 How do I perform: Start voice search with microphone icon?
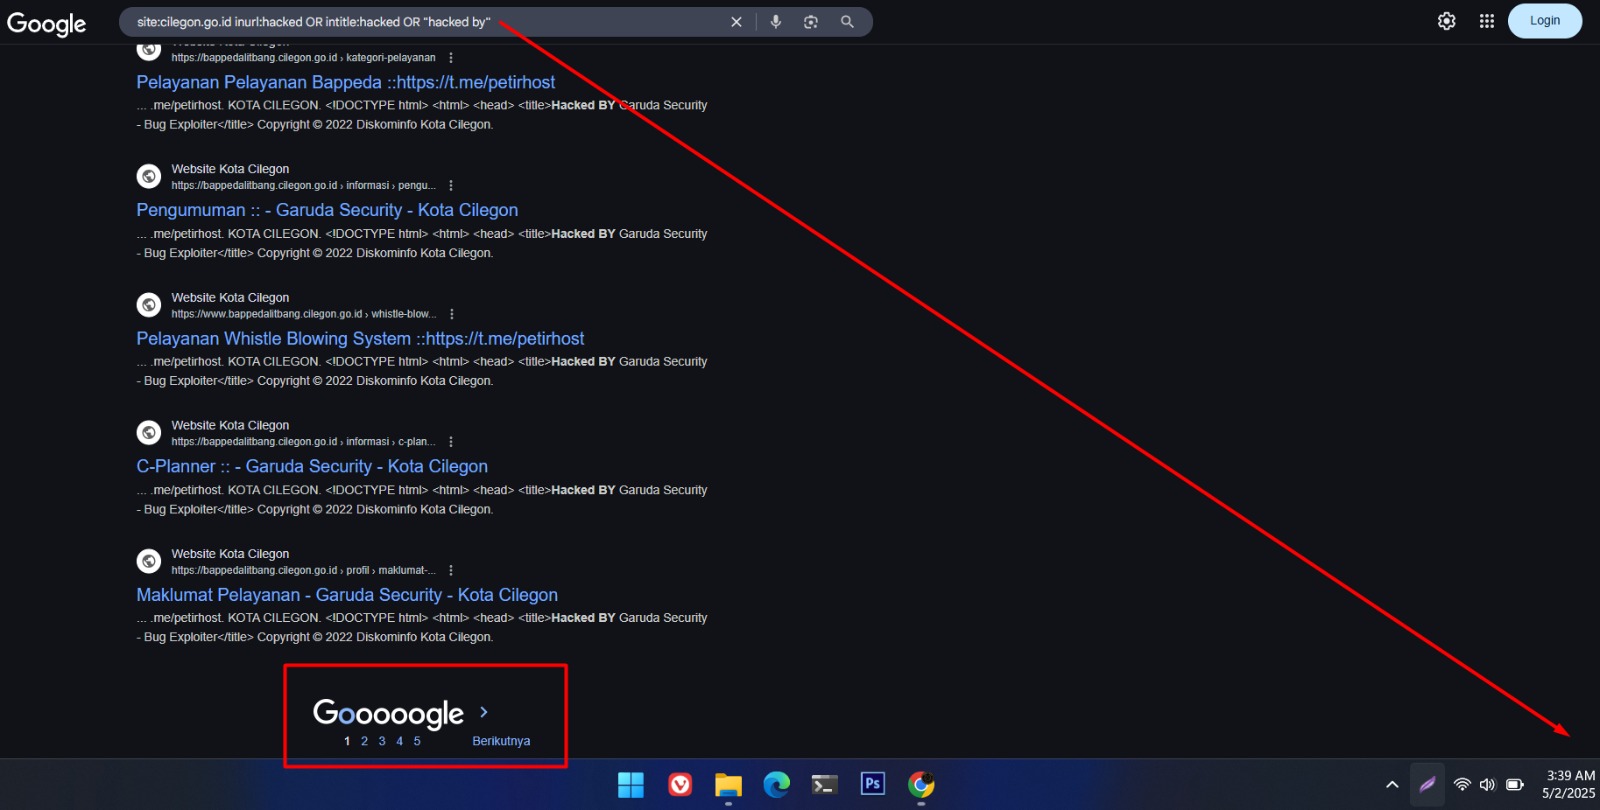[776, 22]
